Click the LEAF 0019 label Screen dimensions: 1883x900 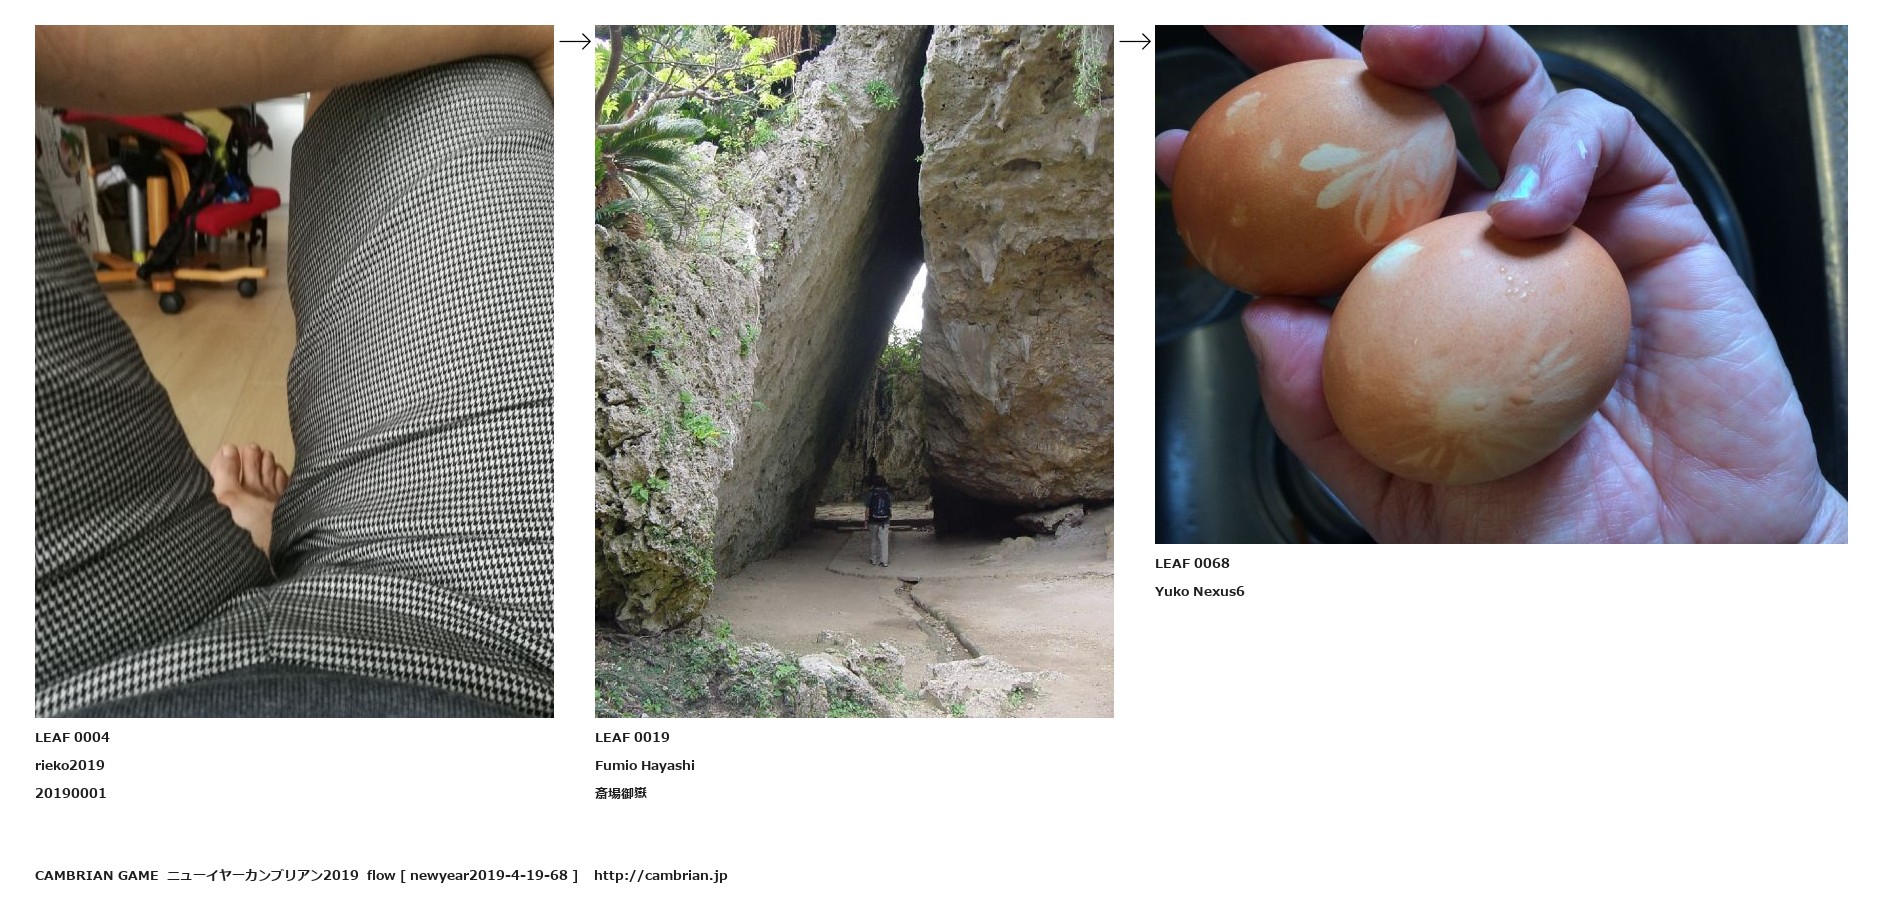click(x=632, y=737)
